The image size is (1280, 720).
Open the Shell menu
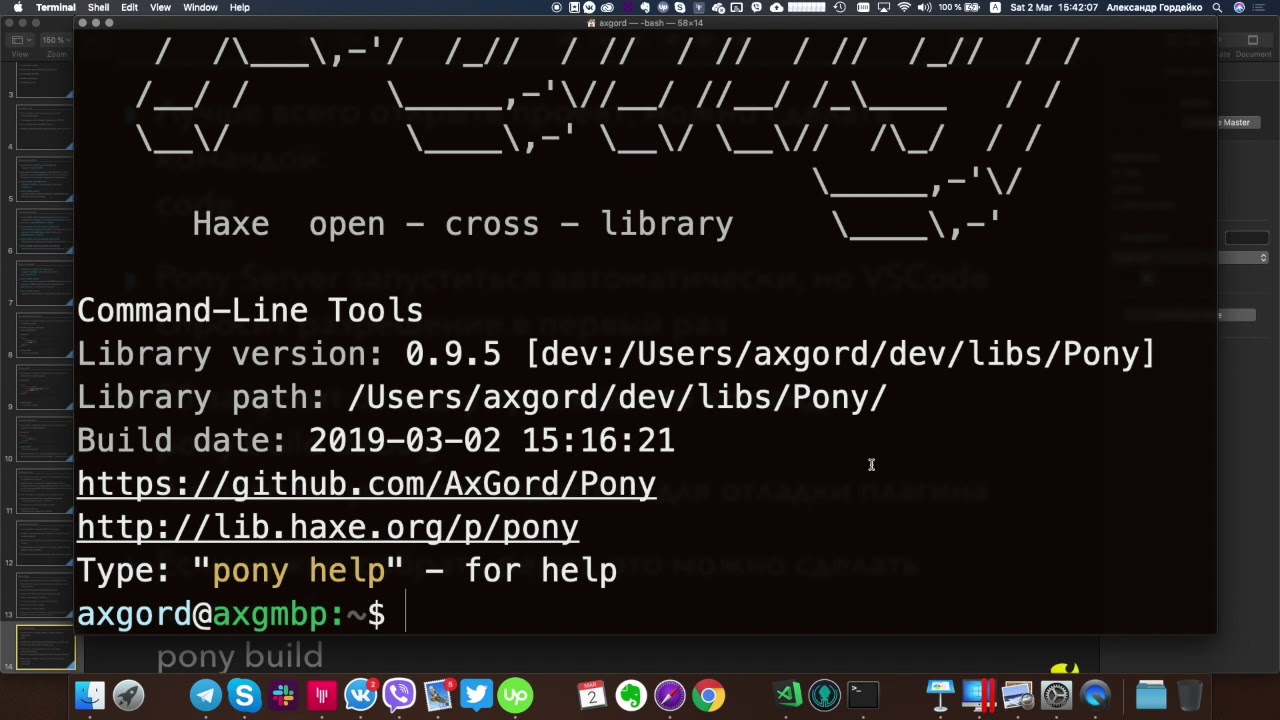click(x=98, y=7)
